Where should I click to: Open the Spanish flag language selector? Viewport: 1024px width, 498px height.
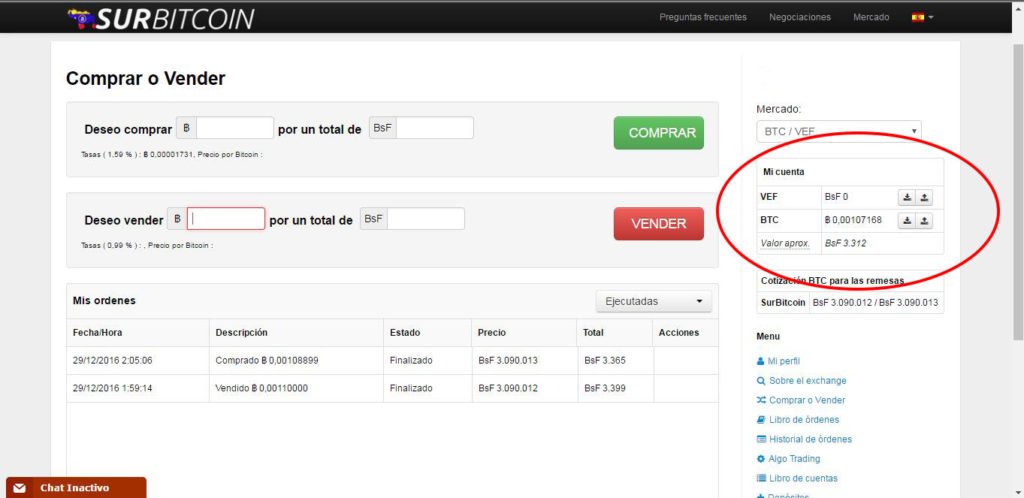pyautogui.click(x=922, y=18)
